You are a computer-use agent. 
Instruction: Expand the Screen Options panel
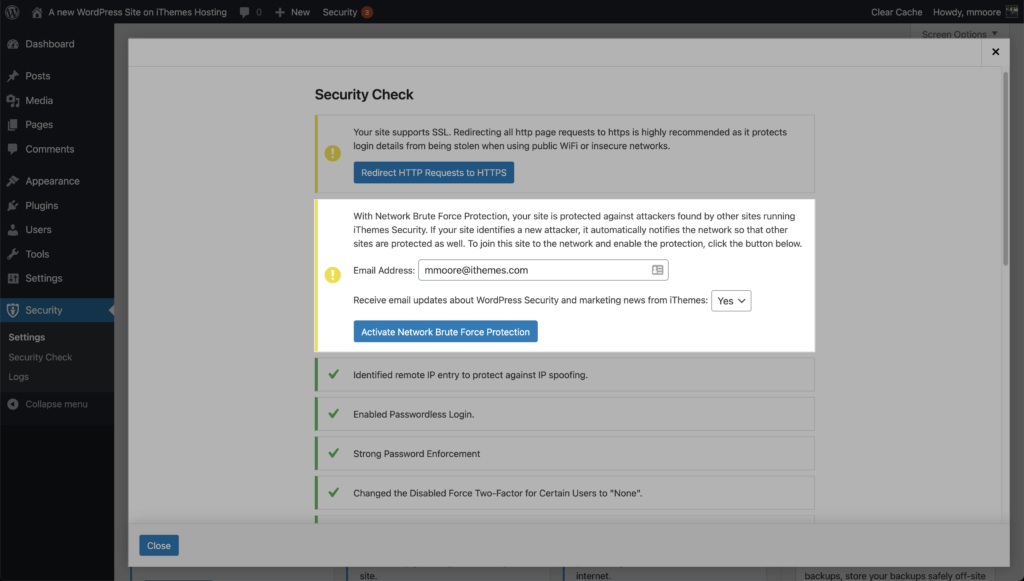tap(959, 33)
